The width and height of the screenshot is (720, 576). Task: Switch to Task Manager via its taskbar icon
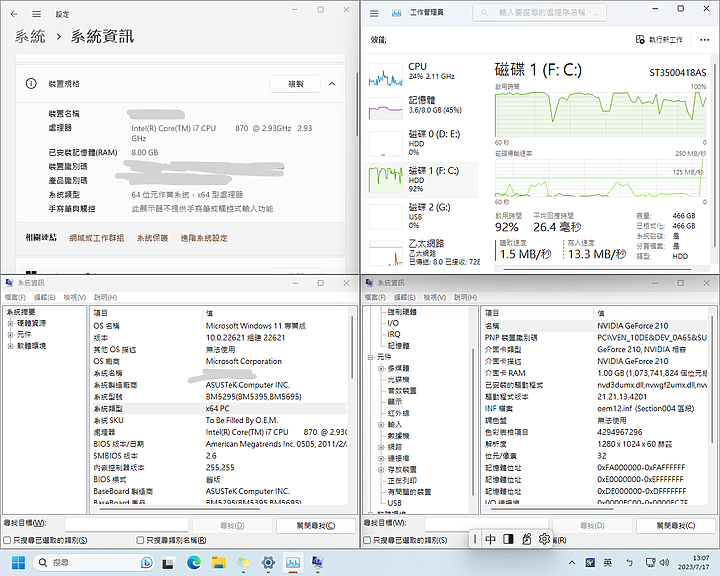pyautogui.click(x=293, y=562)
